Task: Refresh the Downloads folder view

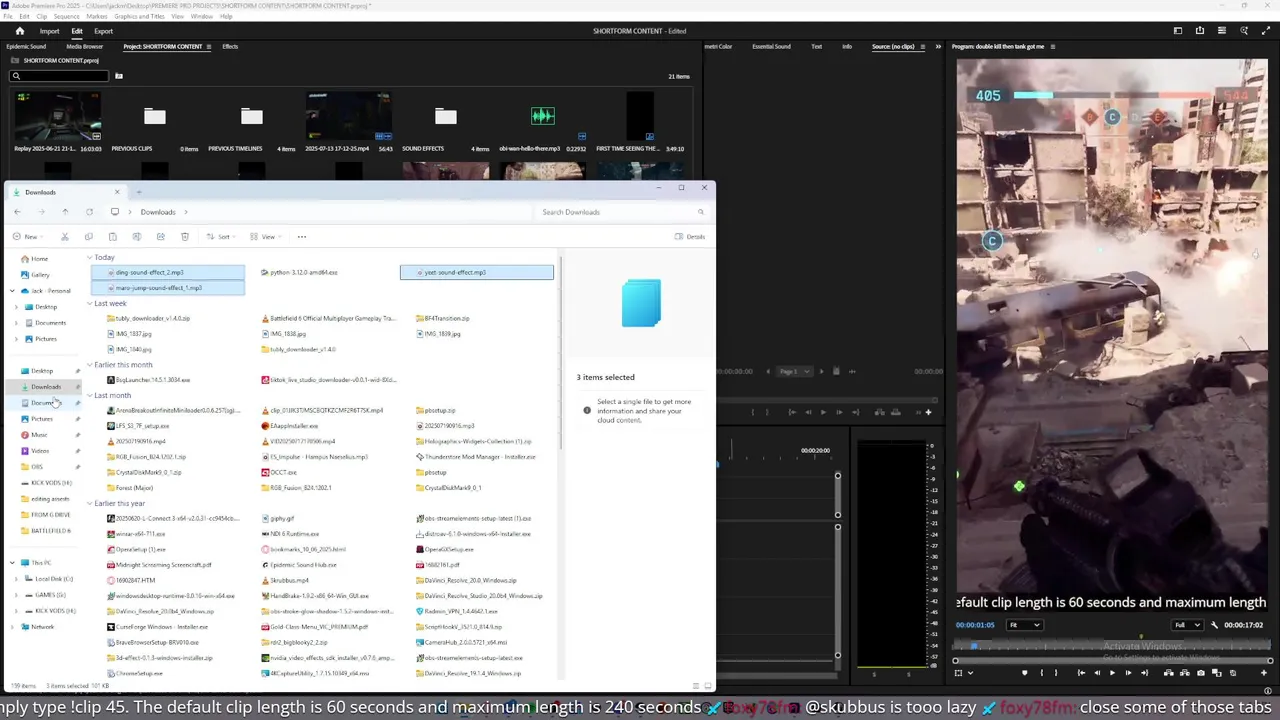Action: click(x=89, y=212)
